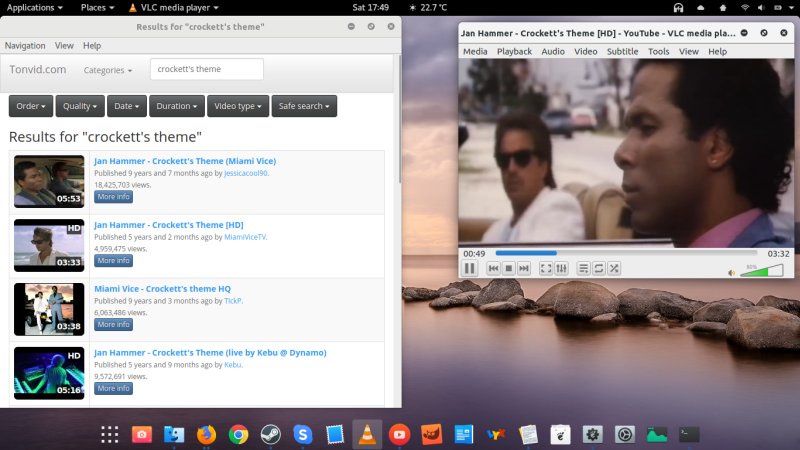Mute audio via speaker icon
This screenshot has width=800, height=450.
coord(731,271)
